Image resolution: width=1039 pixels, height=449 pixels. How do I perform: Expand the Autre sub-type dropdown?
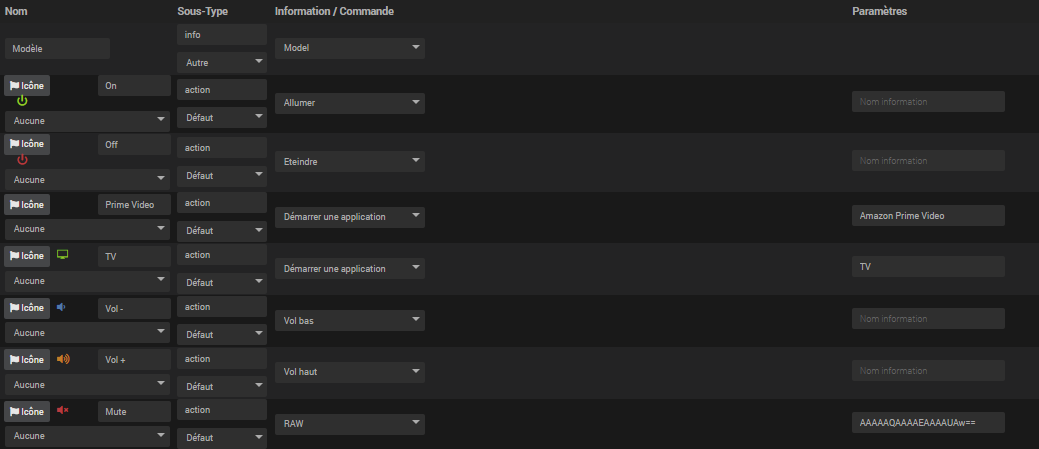(x=221, y=62)
